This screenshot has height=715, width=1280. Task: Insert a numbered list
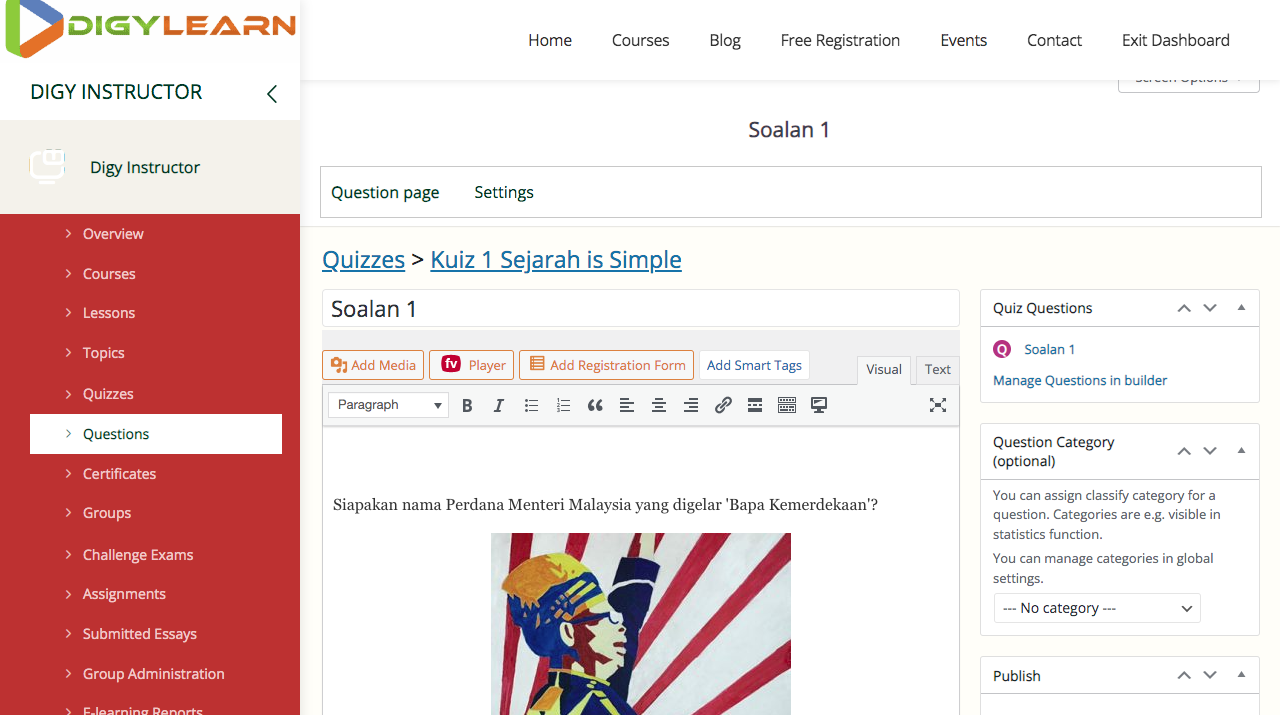tap(563, 405)
